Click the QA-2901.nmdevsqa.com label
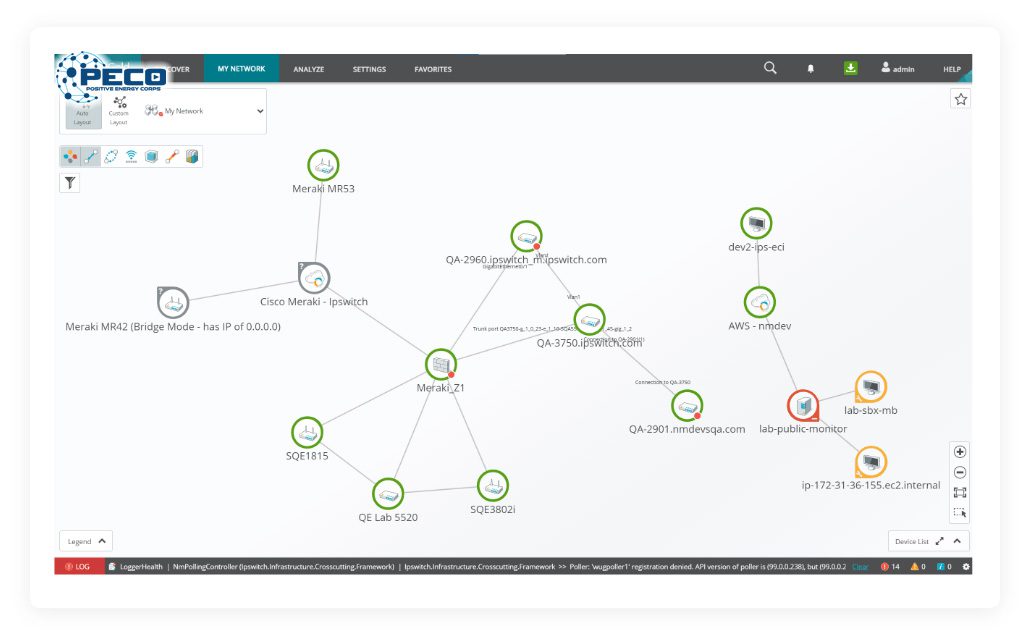This screenshot has width=1030, height=642. pyautogui.click(x=687, y=429)
